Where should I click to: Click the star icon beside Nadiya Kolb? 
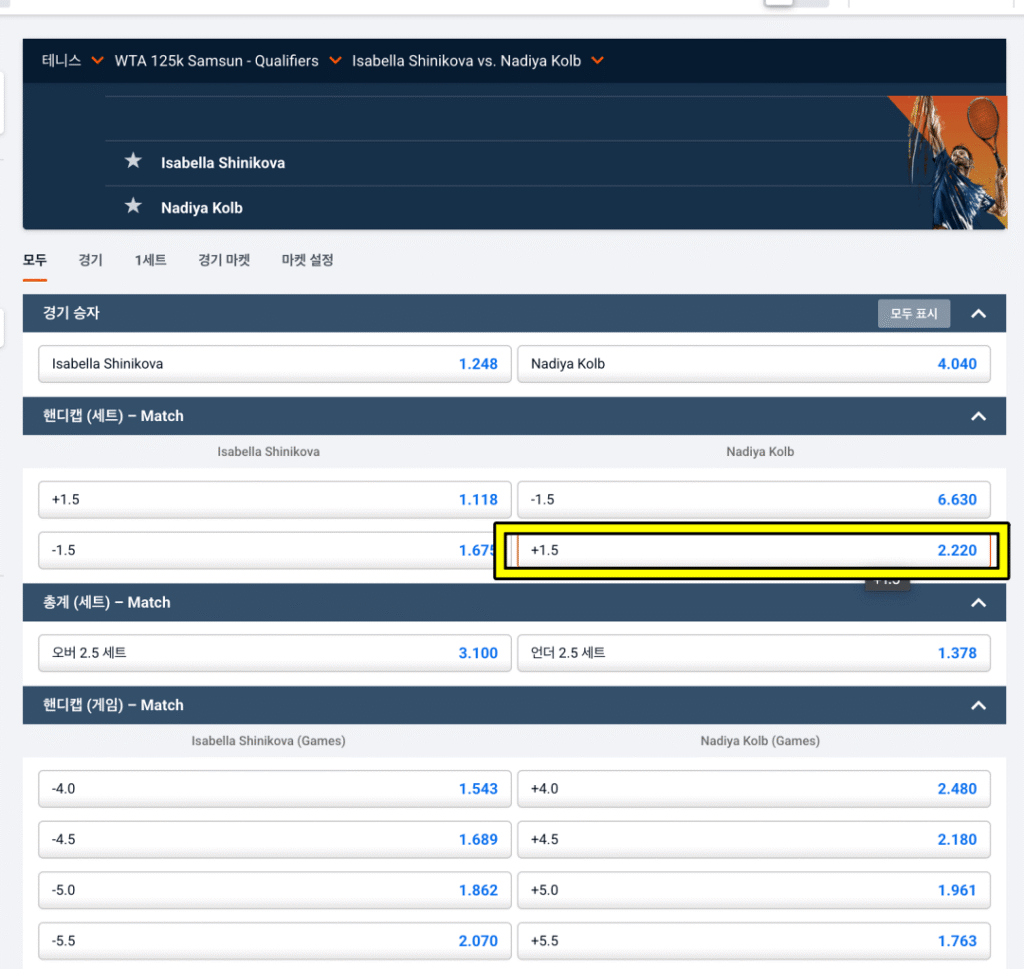click(x=133, y=207)
